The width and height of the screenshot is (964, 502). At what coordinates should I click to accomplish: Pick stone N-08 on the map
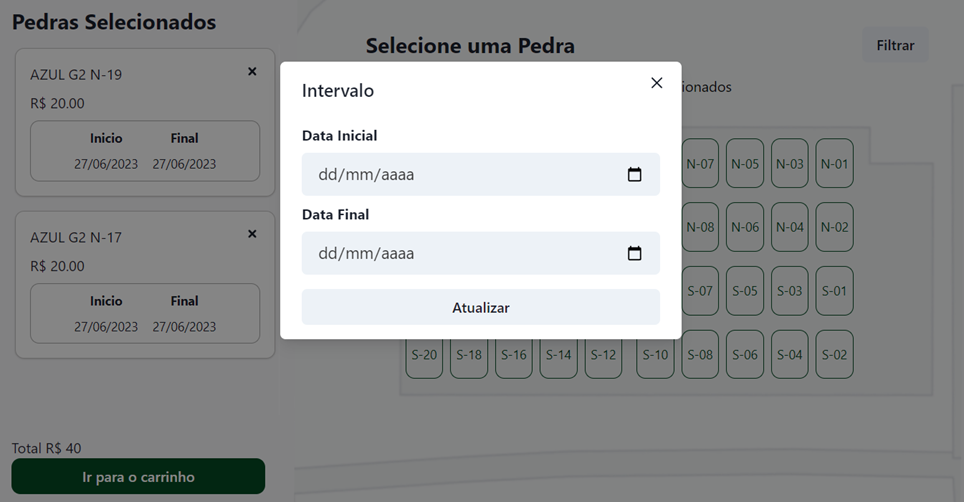click(x=700, y=227)
